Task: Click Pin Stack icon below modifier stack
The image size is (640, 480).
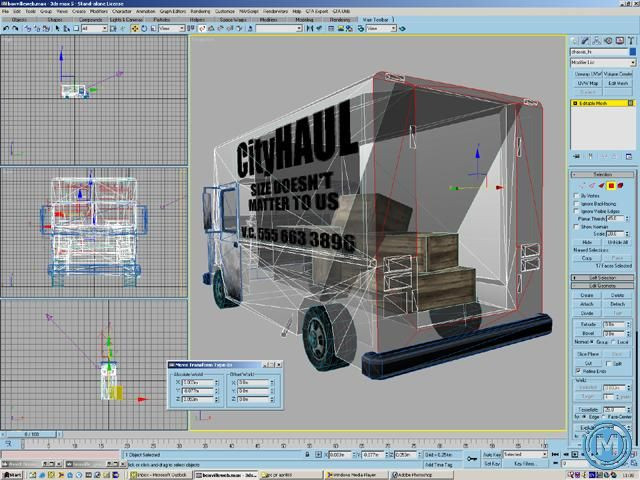Action: (x=577, y=156)
